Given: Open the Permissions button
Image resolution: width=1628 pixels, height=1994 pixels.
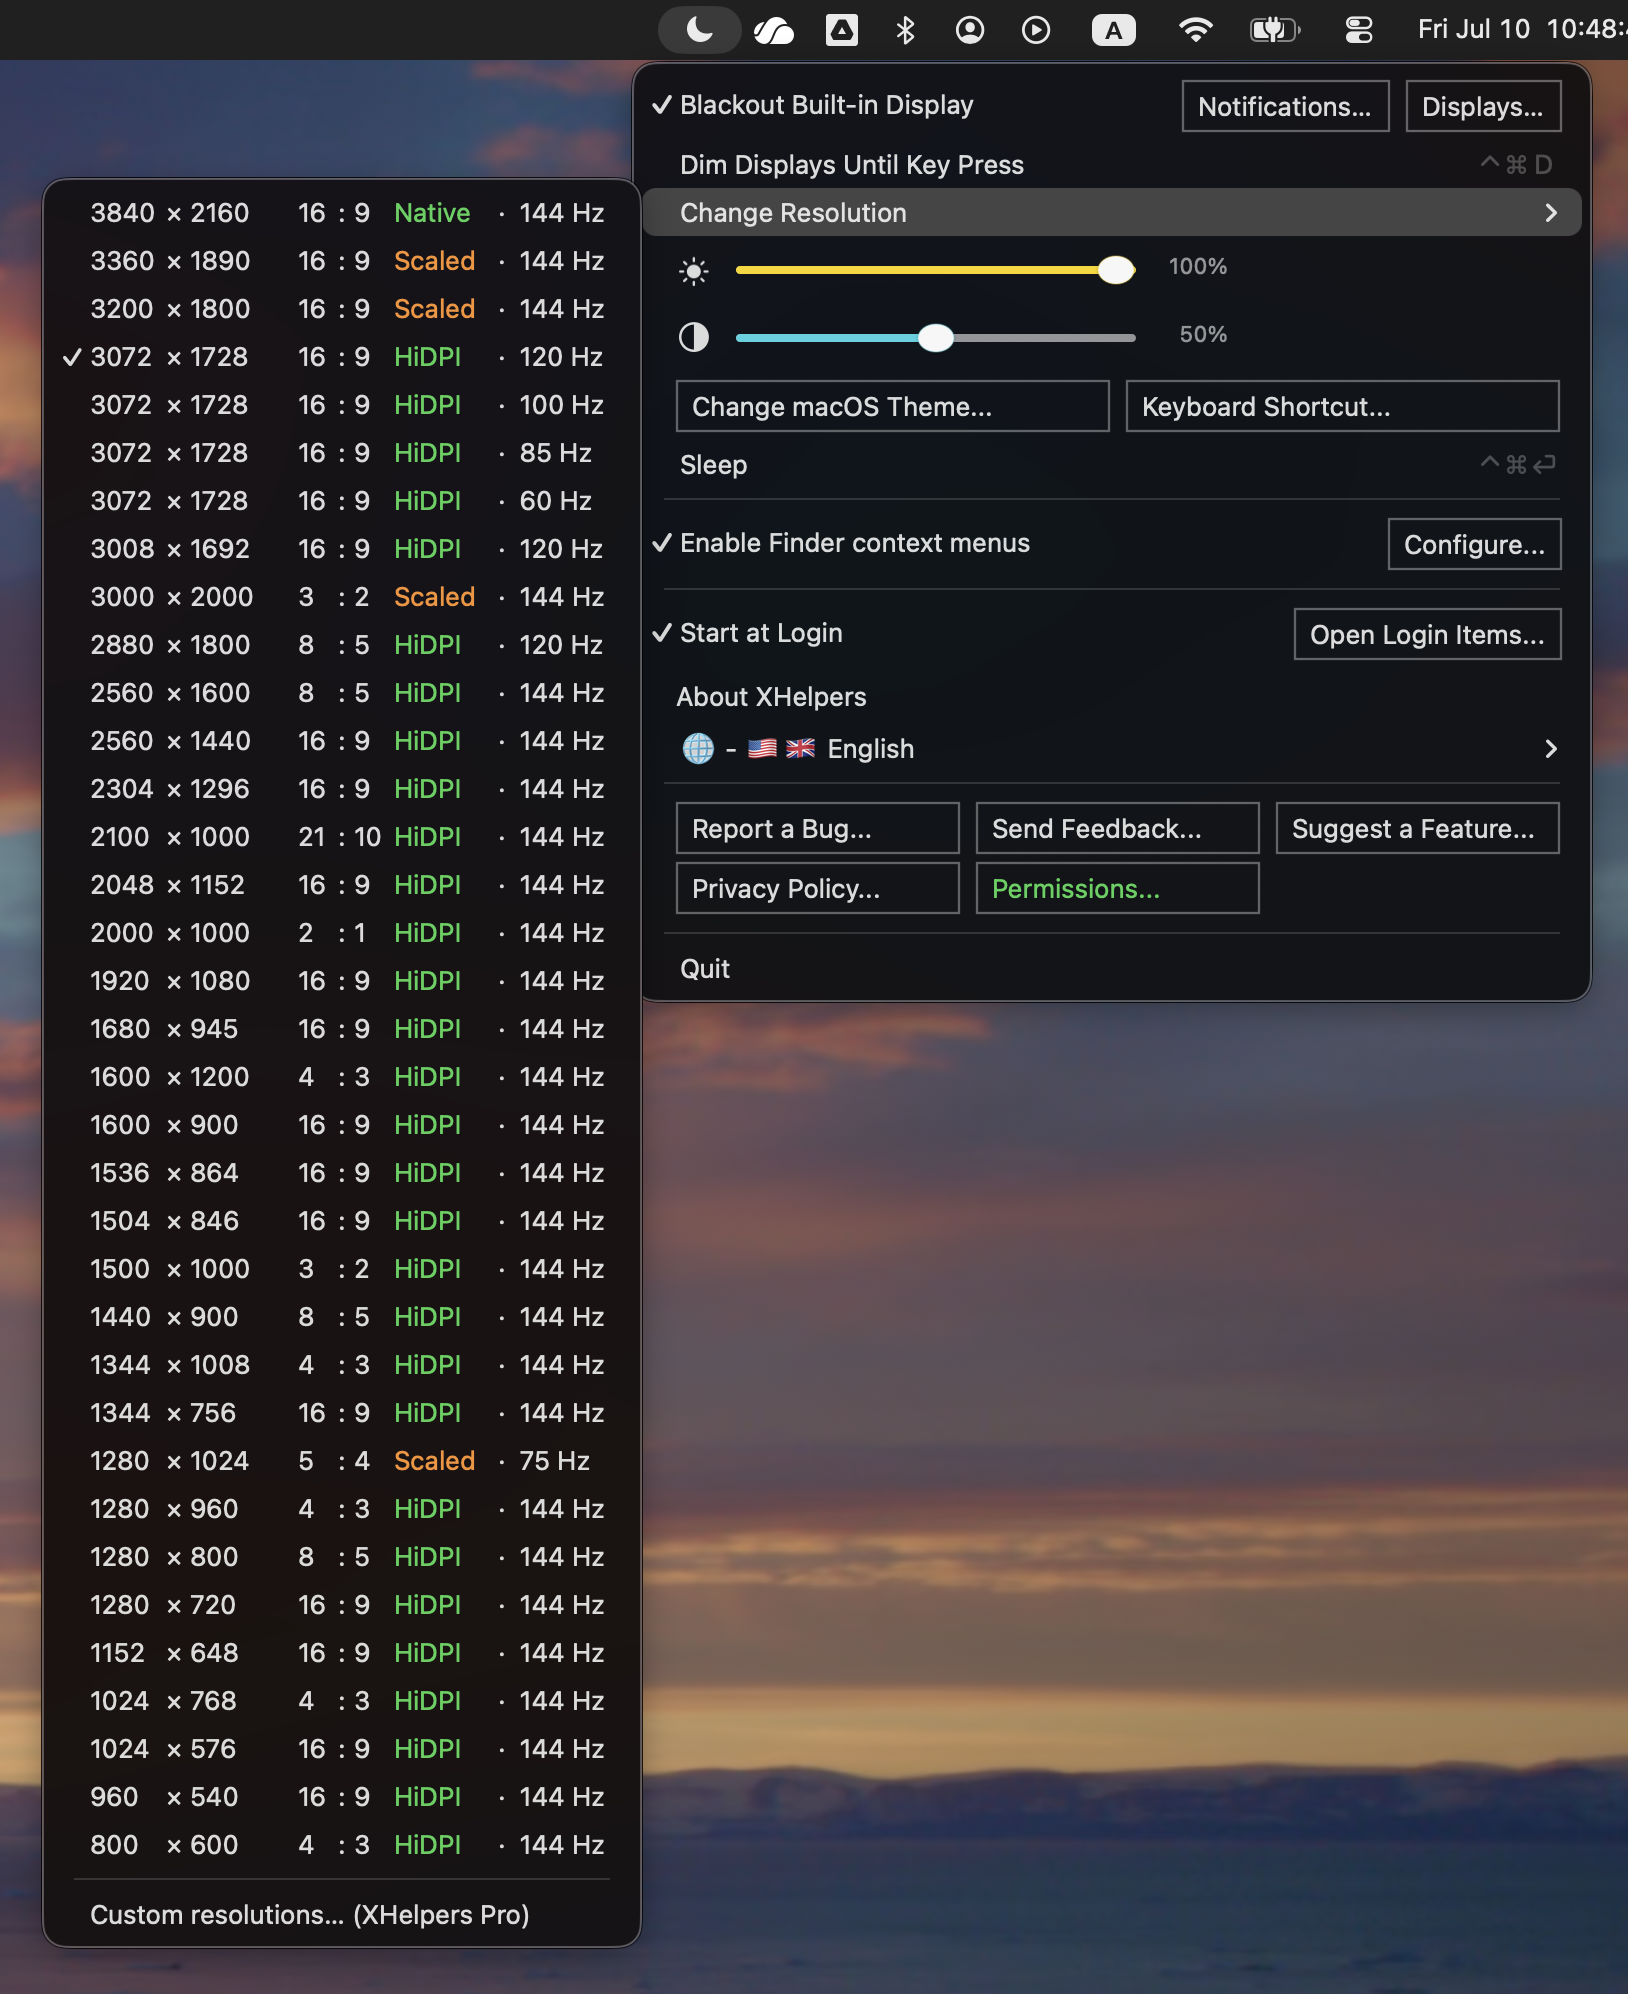Looking at the screenshot, I should pos(1117,888).
